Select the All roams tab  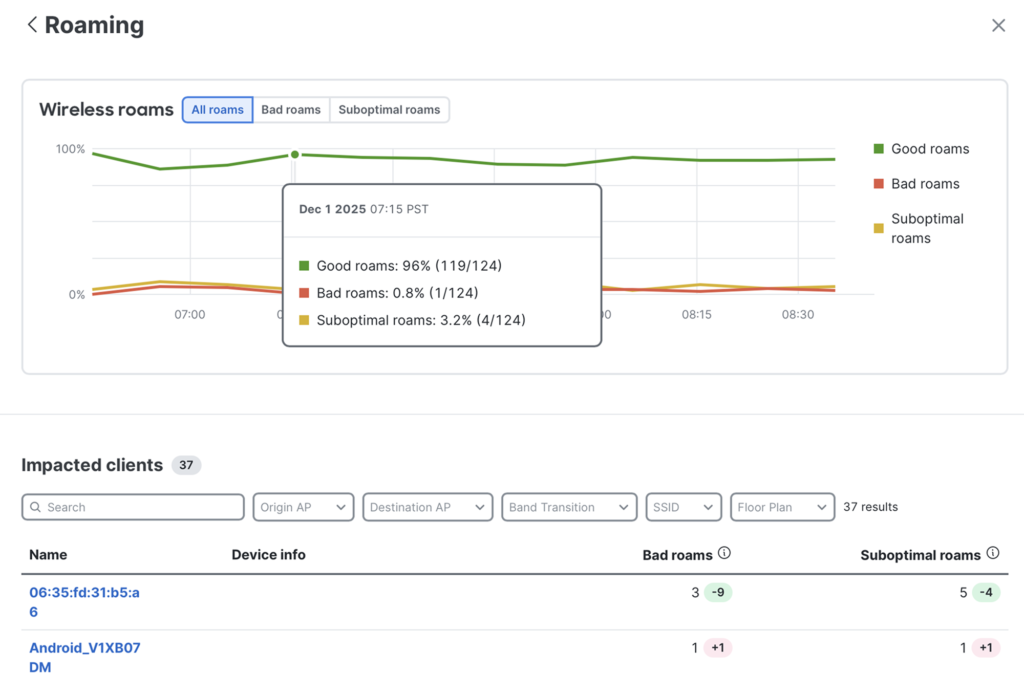217,110
